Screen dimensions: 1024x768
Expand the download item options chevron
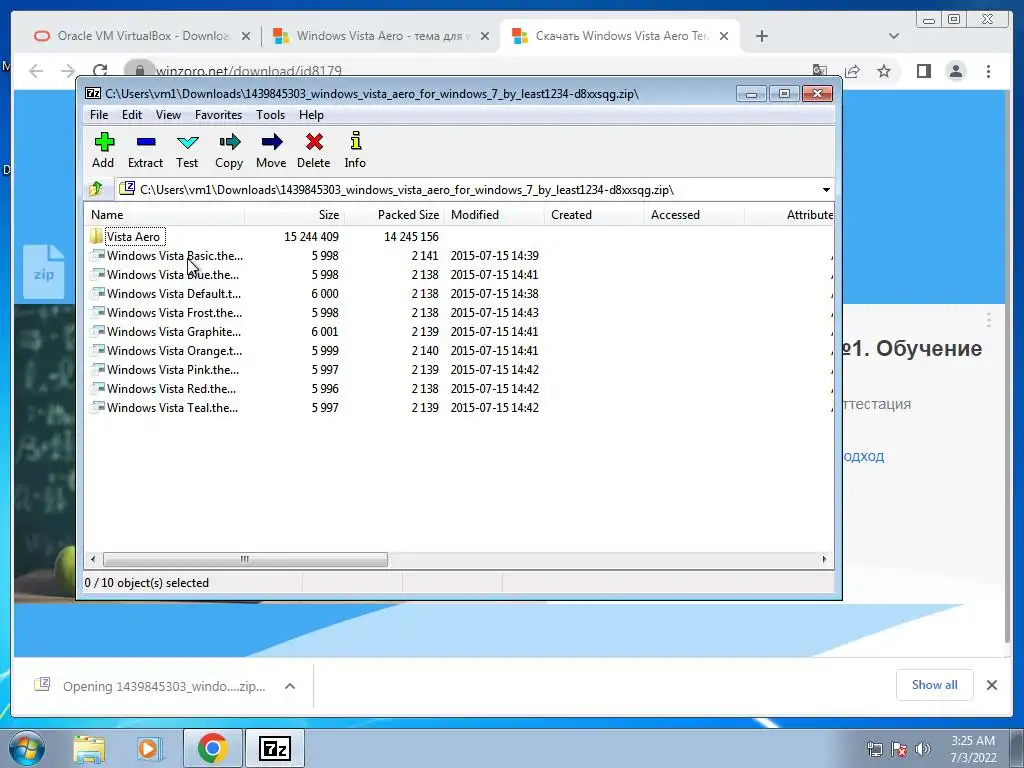[290, 686]
